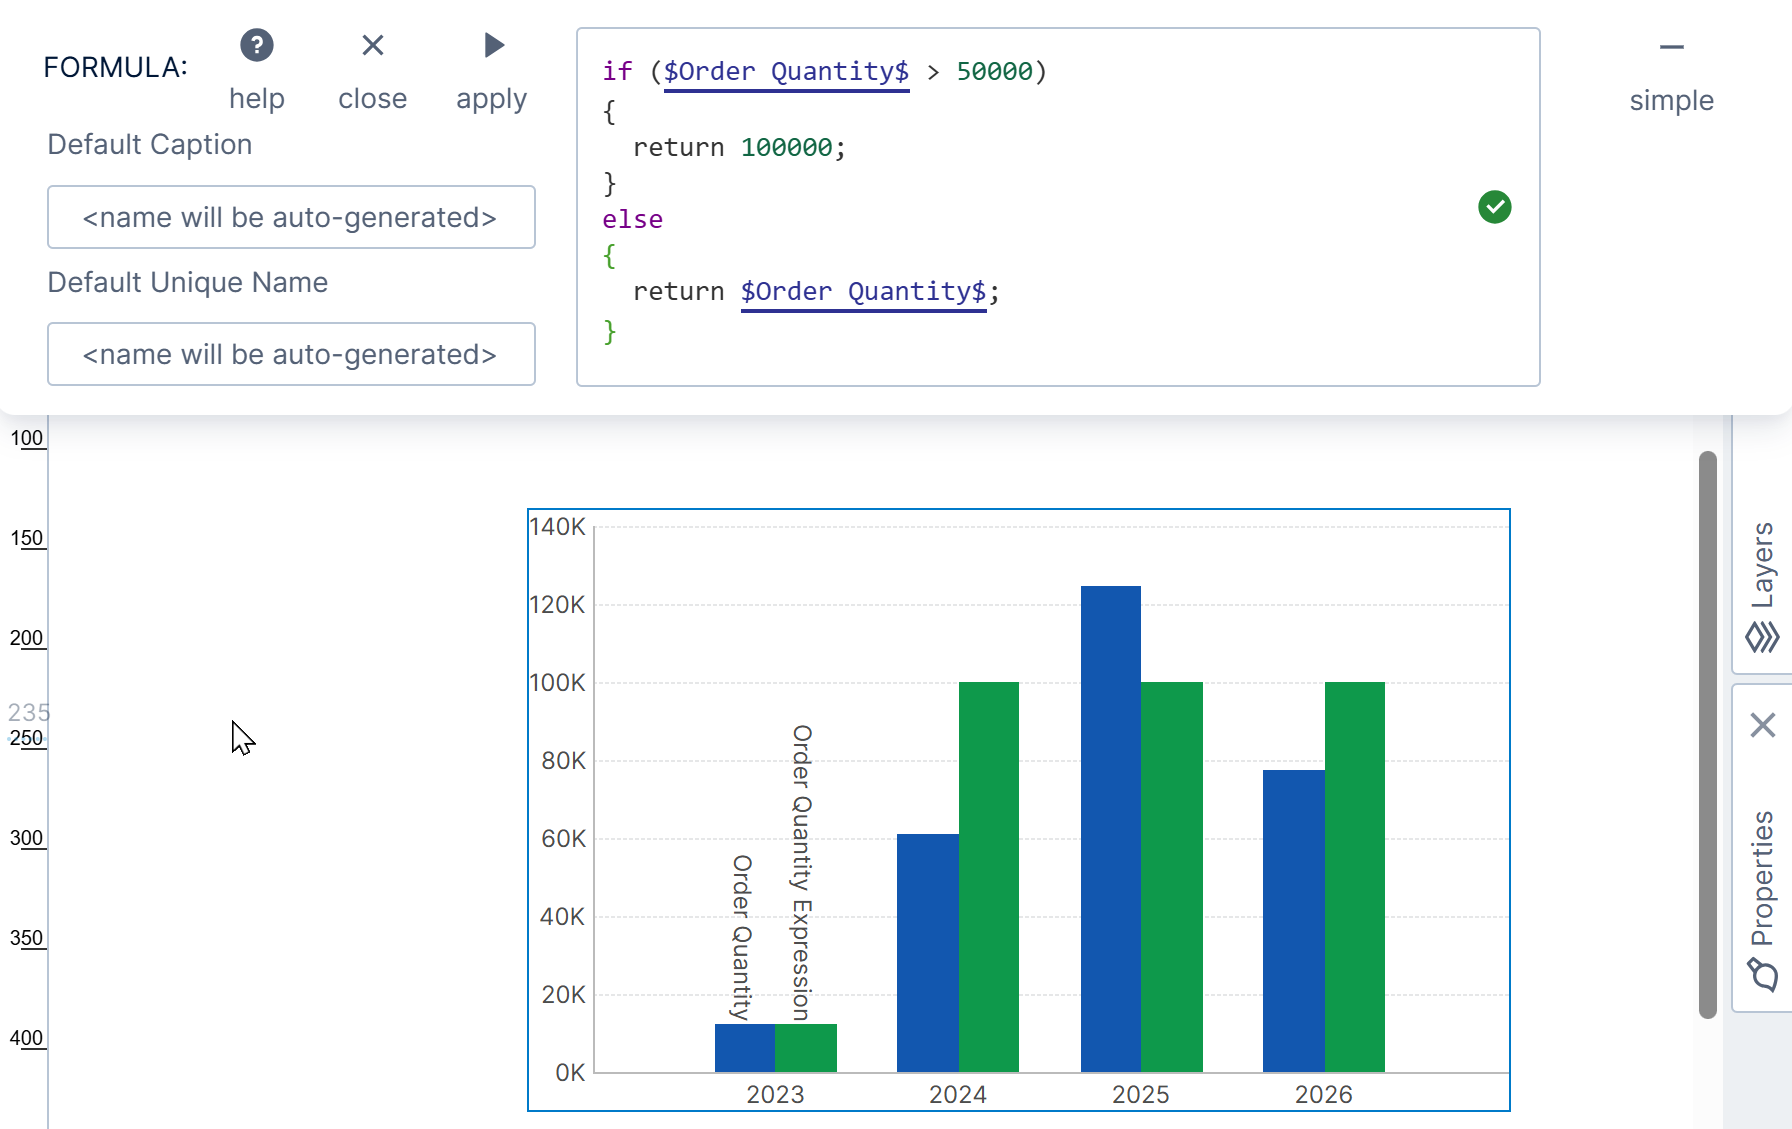Image resolution: width=1792 pixels, height=1129 pixels.
Task: Click the blue 2026 Order Quantity bar
Action: click(x=1293, y=920)
